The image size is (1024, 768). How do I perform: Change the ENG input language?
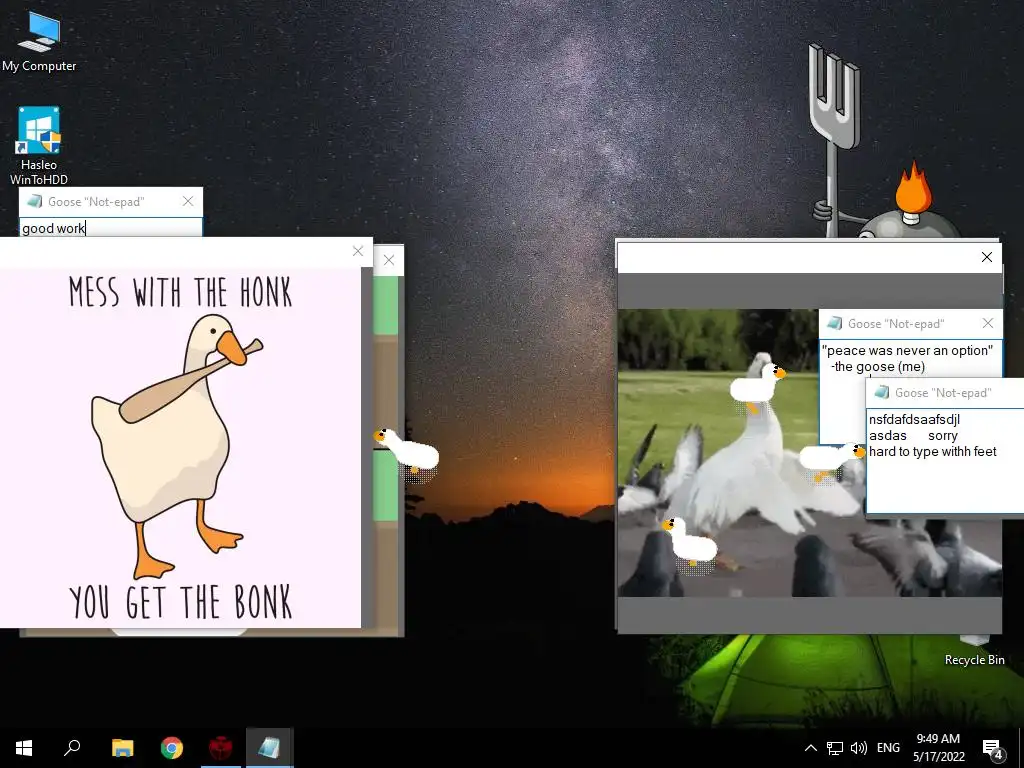click(888, 748)
